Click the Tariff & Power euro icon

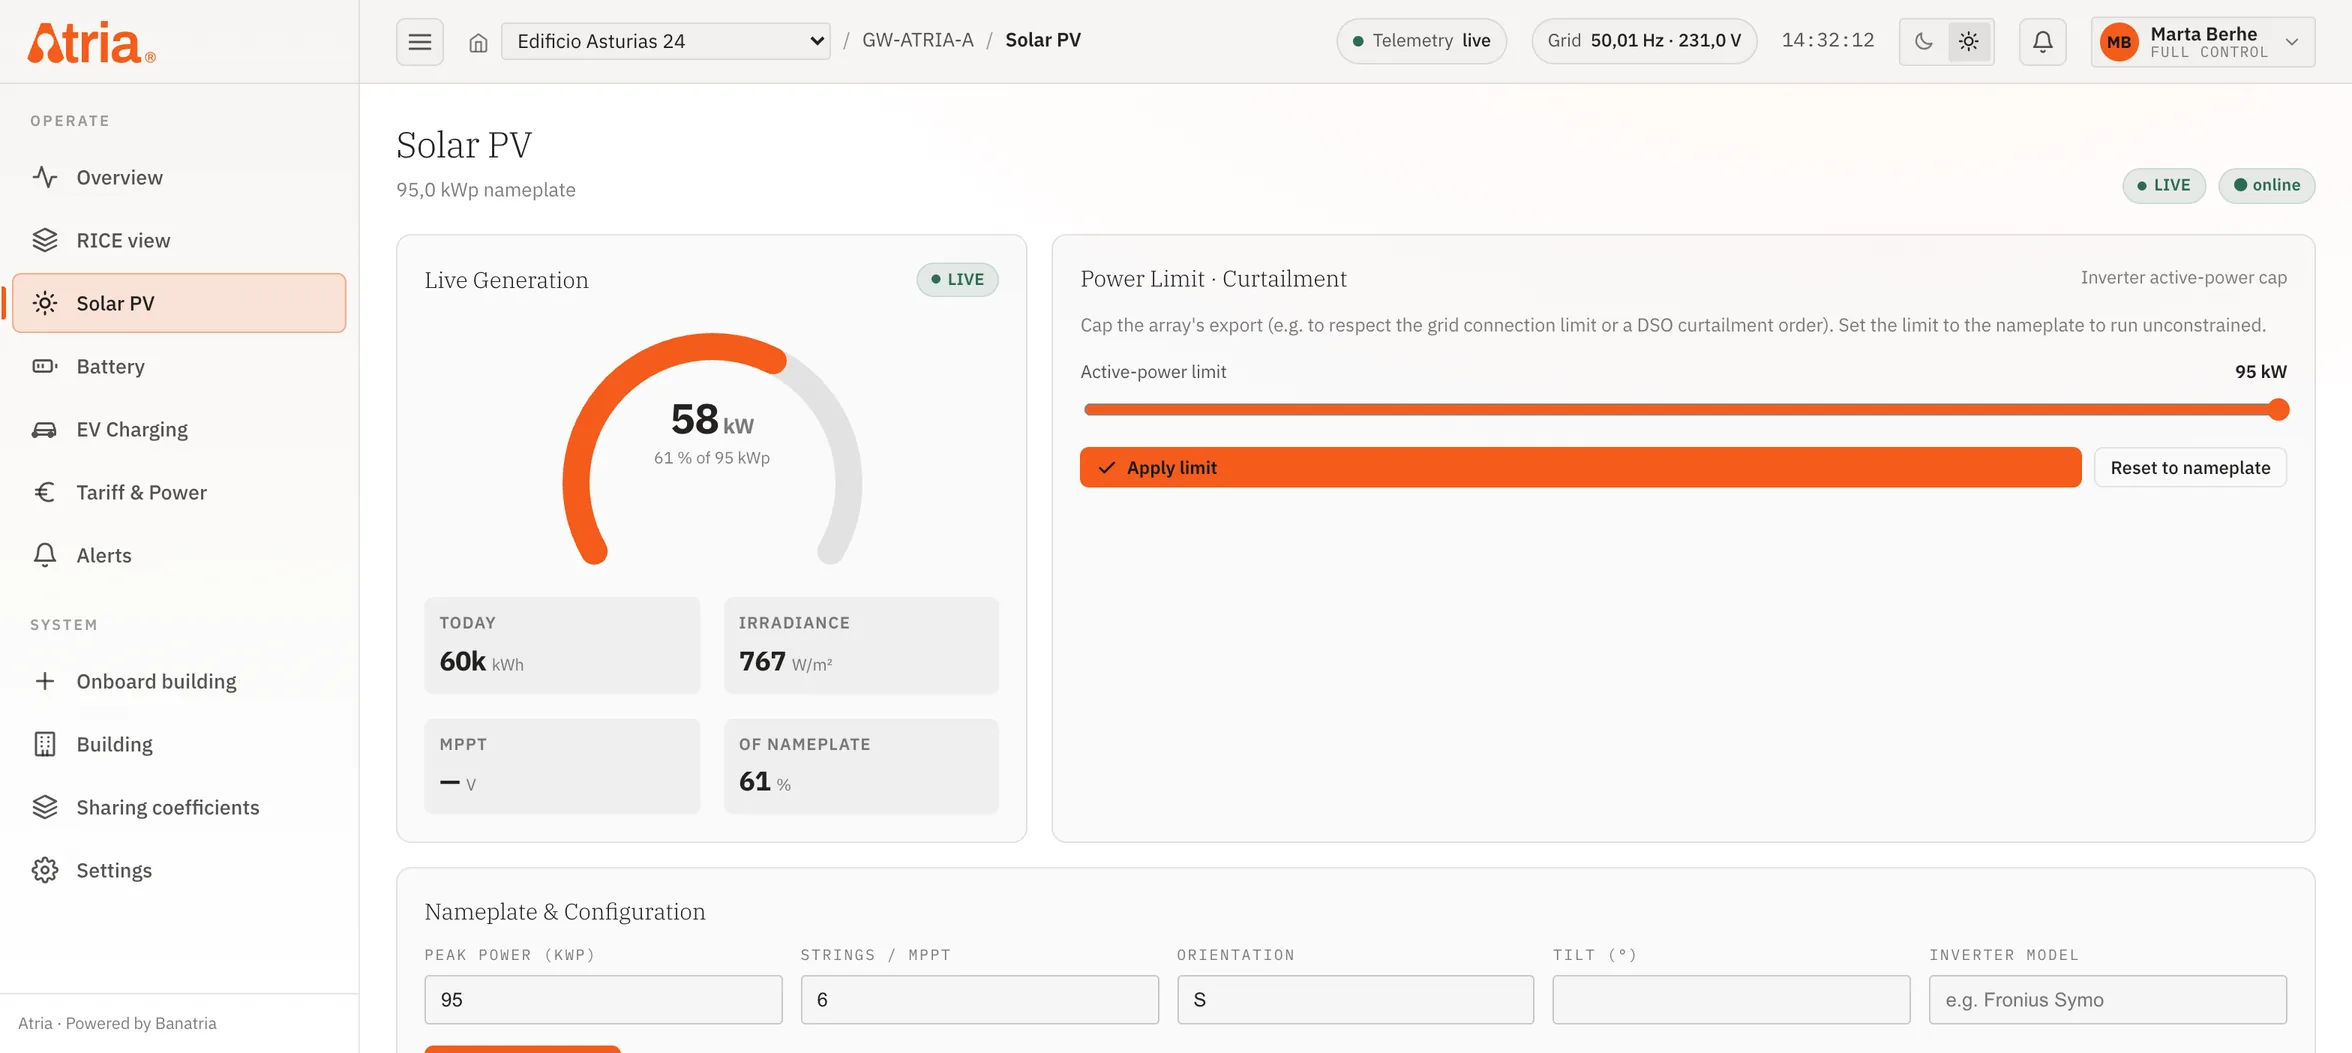point(44,492)
